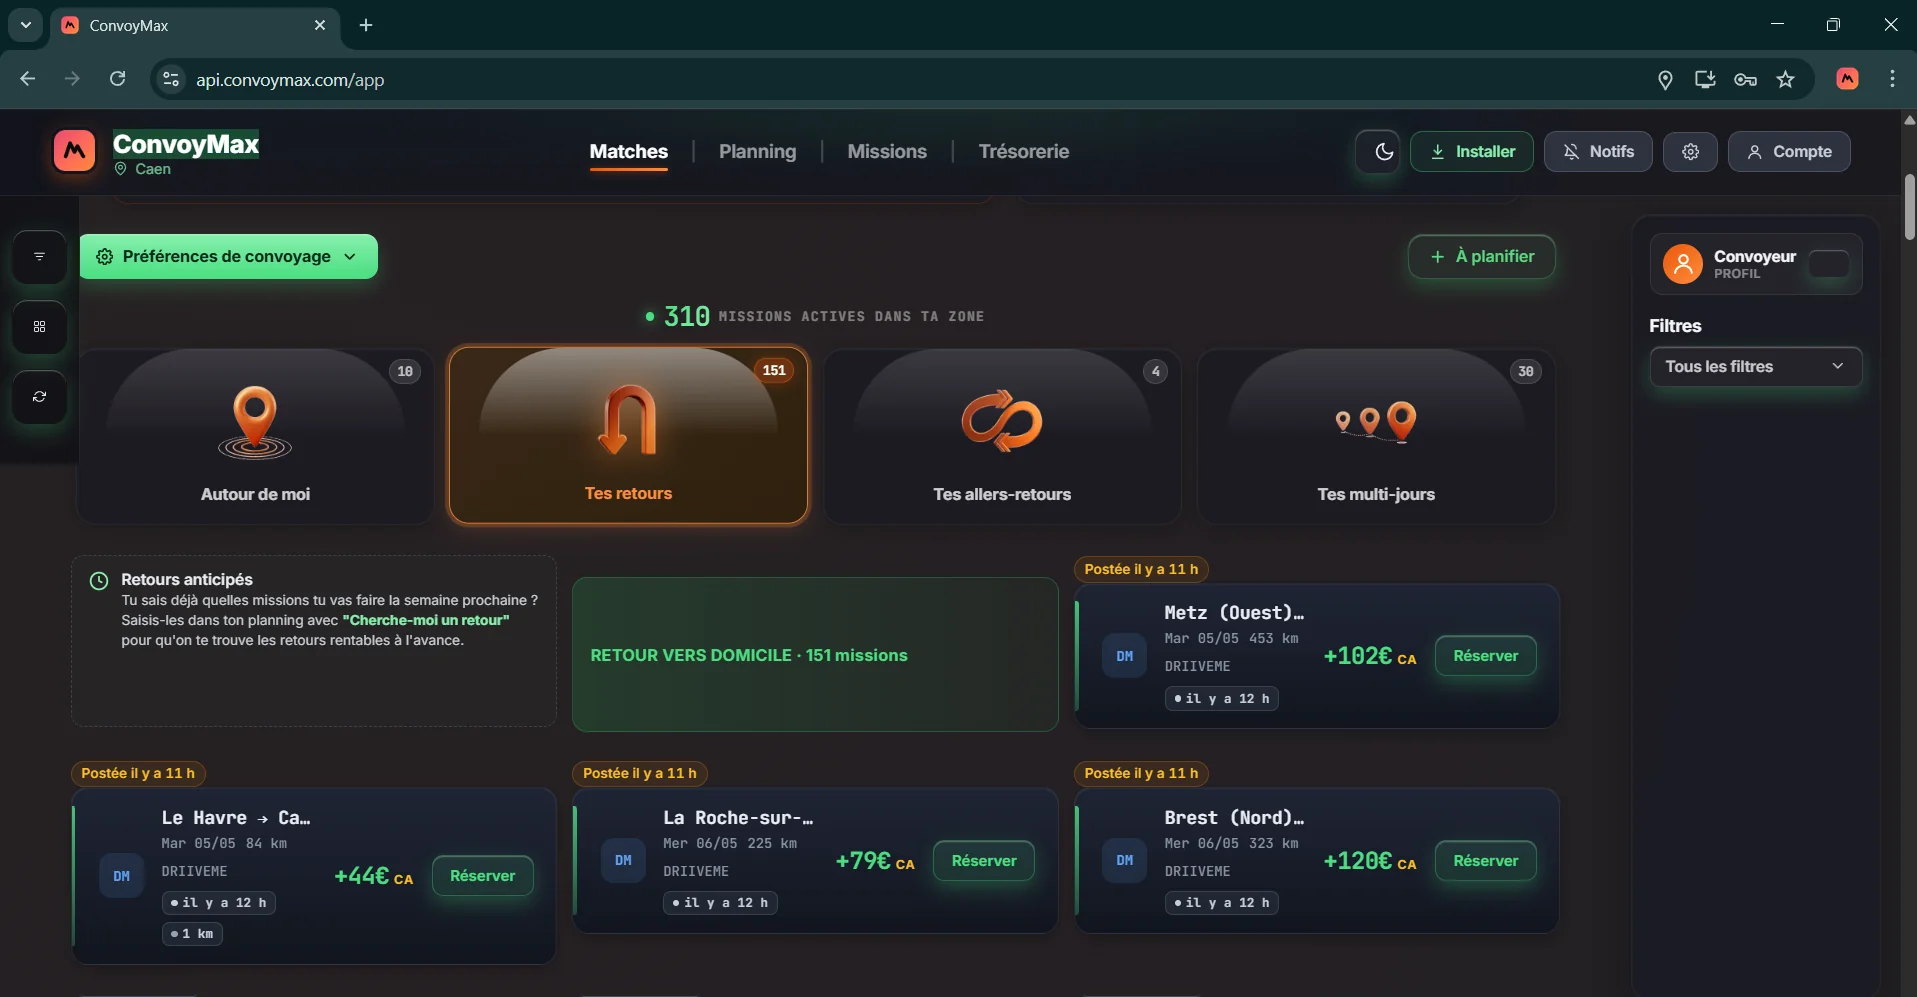Reserve the Brest (Nord) mission

[1485, 861]
